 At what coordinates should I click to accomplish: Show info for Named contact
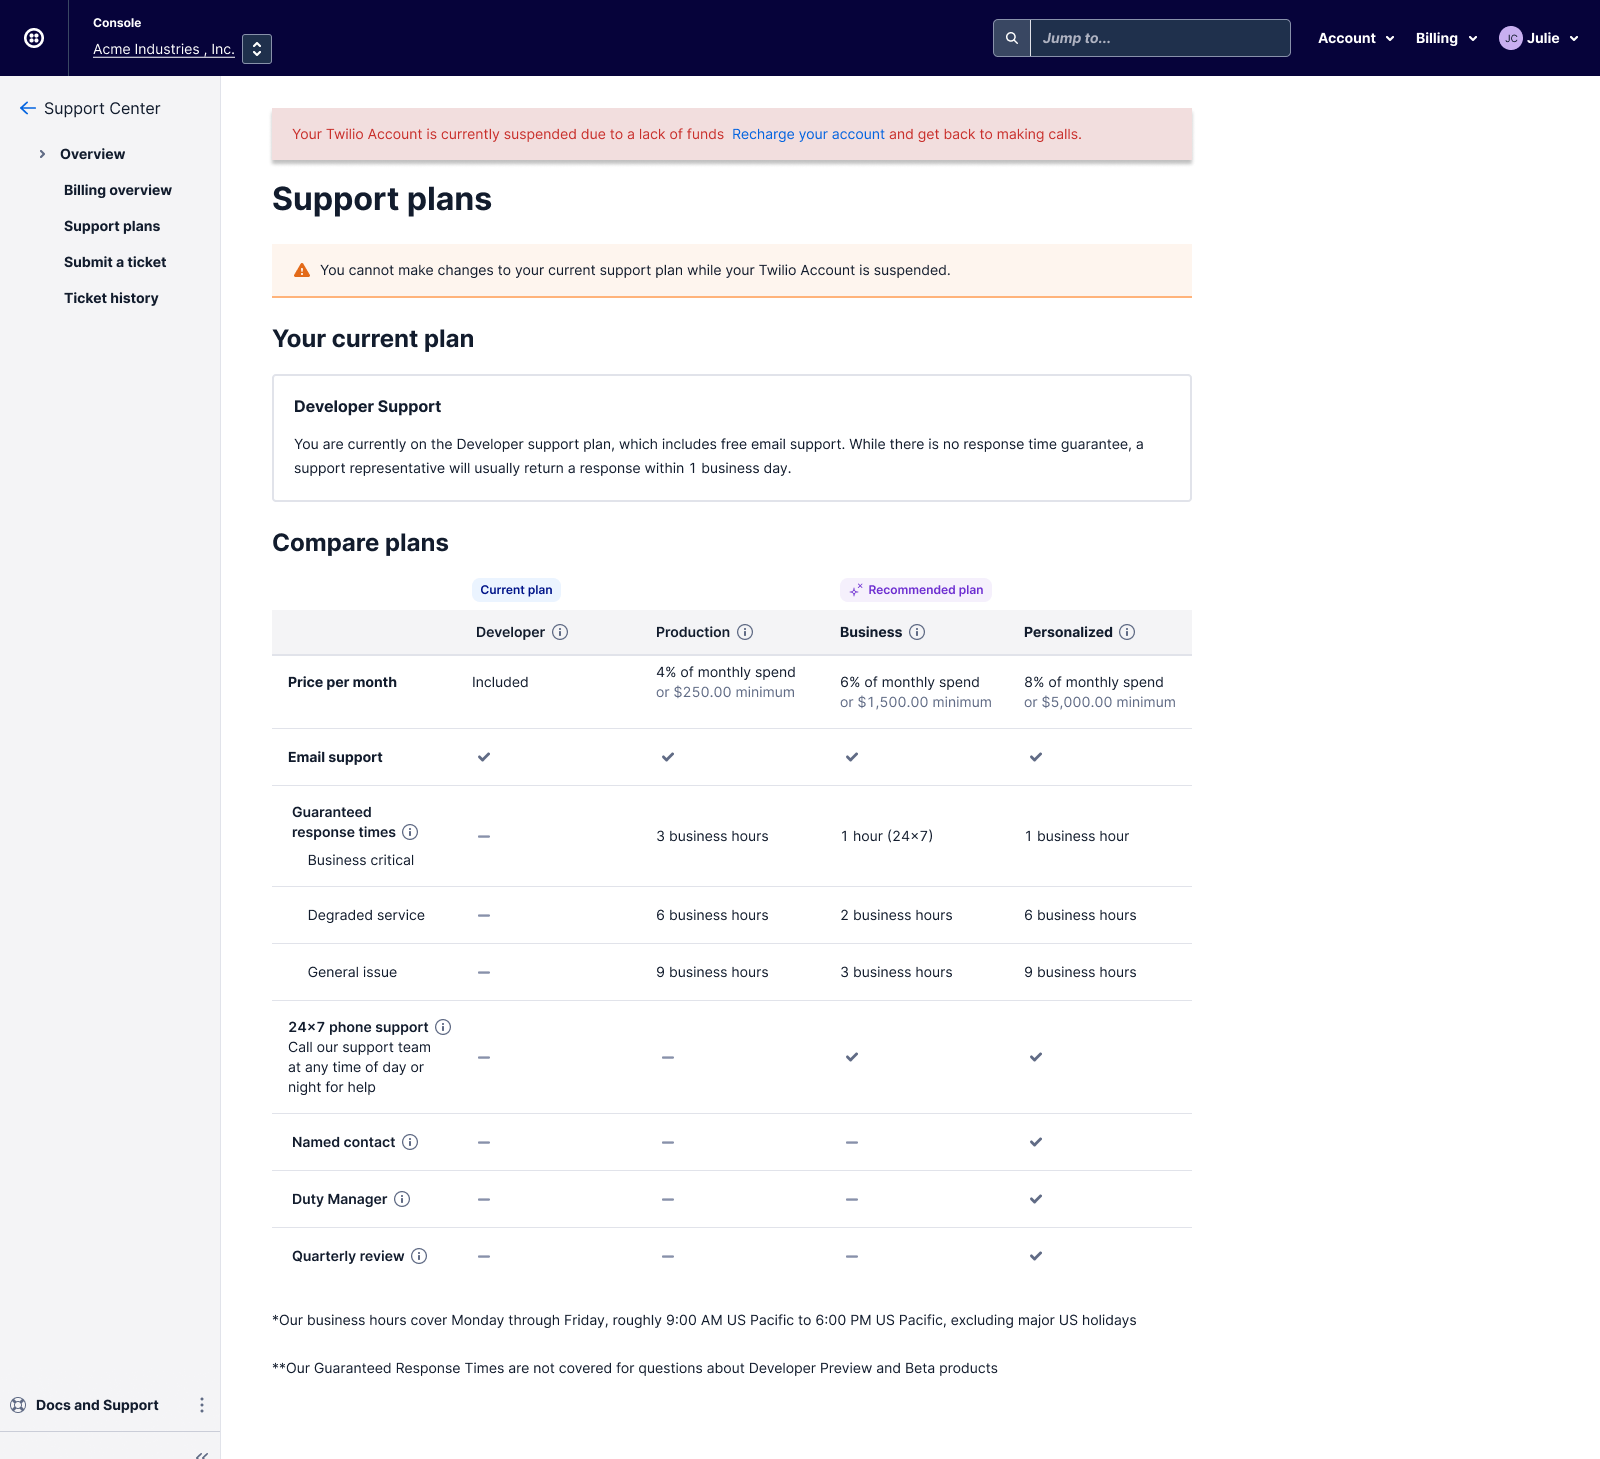point(410,1142)
